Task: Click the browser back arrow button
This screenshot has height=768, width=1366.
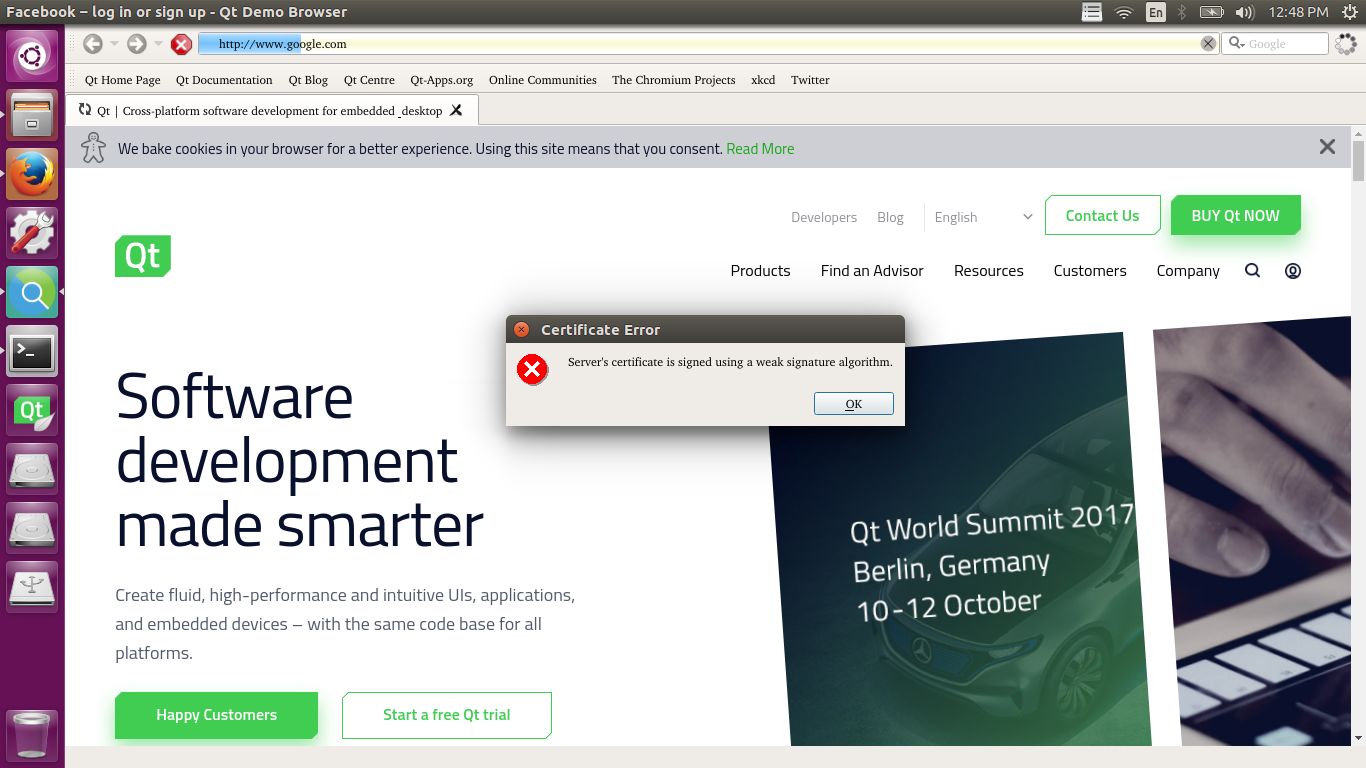Action: [93, 44]
